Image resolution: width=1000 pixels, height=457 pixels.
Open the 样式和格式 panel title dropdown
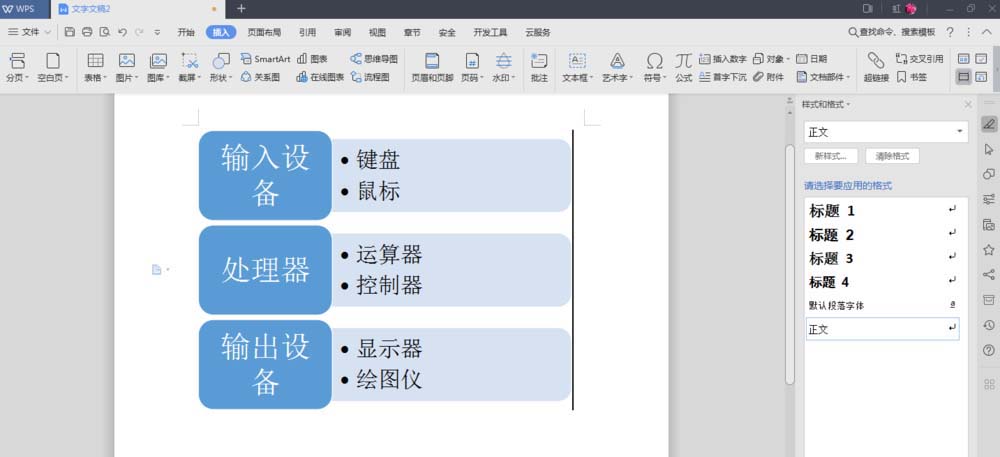pos(848,105)
